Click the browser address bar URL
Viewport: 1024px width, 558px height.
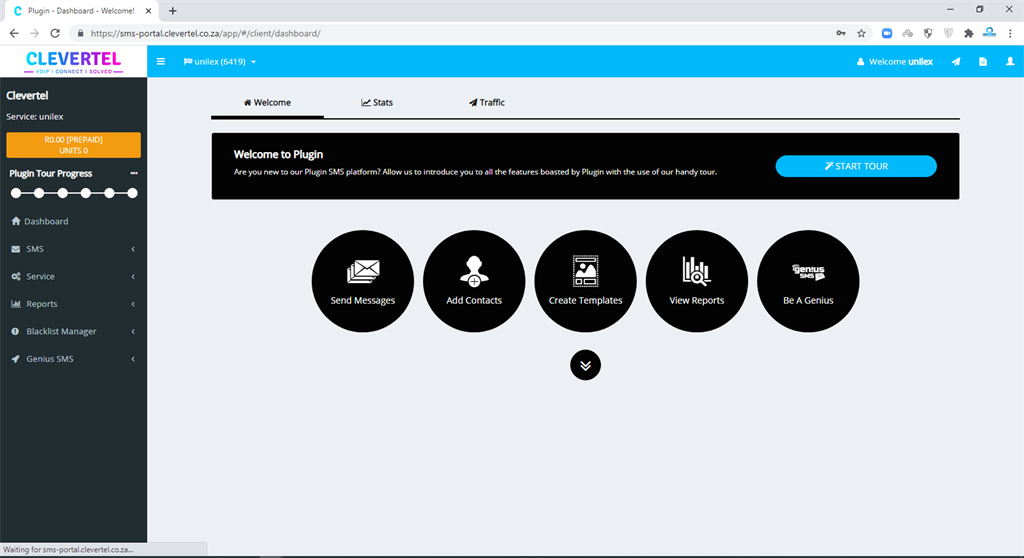(206, 33)
